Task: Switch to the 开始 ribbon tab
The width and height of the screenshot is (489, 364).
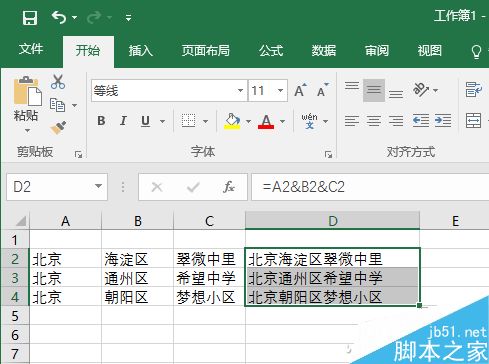Action: [x=88, y=50]
